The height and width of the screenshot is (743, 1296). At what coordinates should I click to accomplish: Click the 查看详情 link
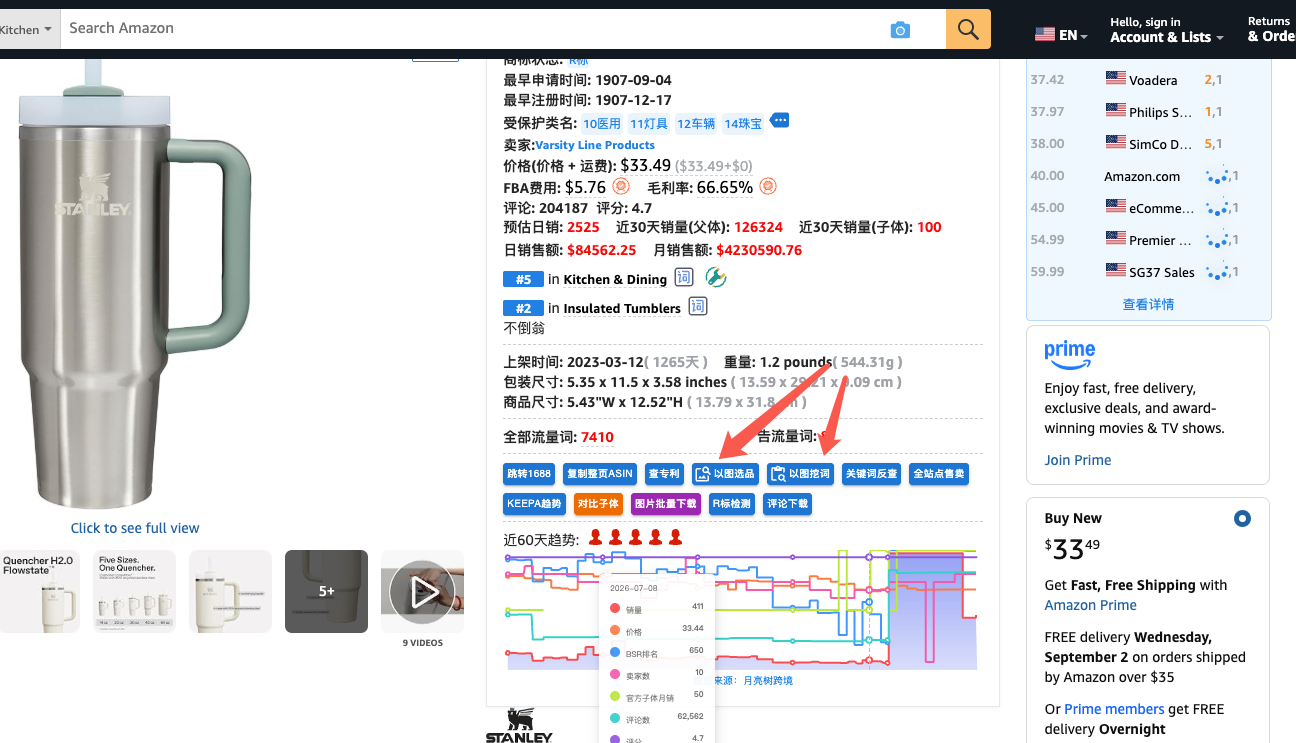coord(1148,304)
